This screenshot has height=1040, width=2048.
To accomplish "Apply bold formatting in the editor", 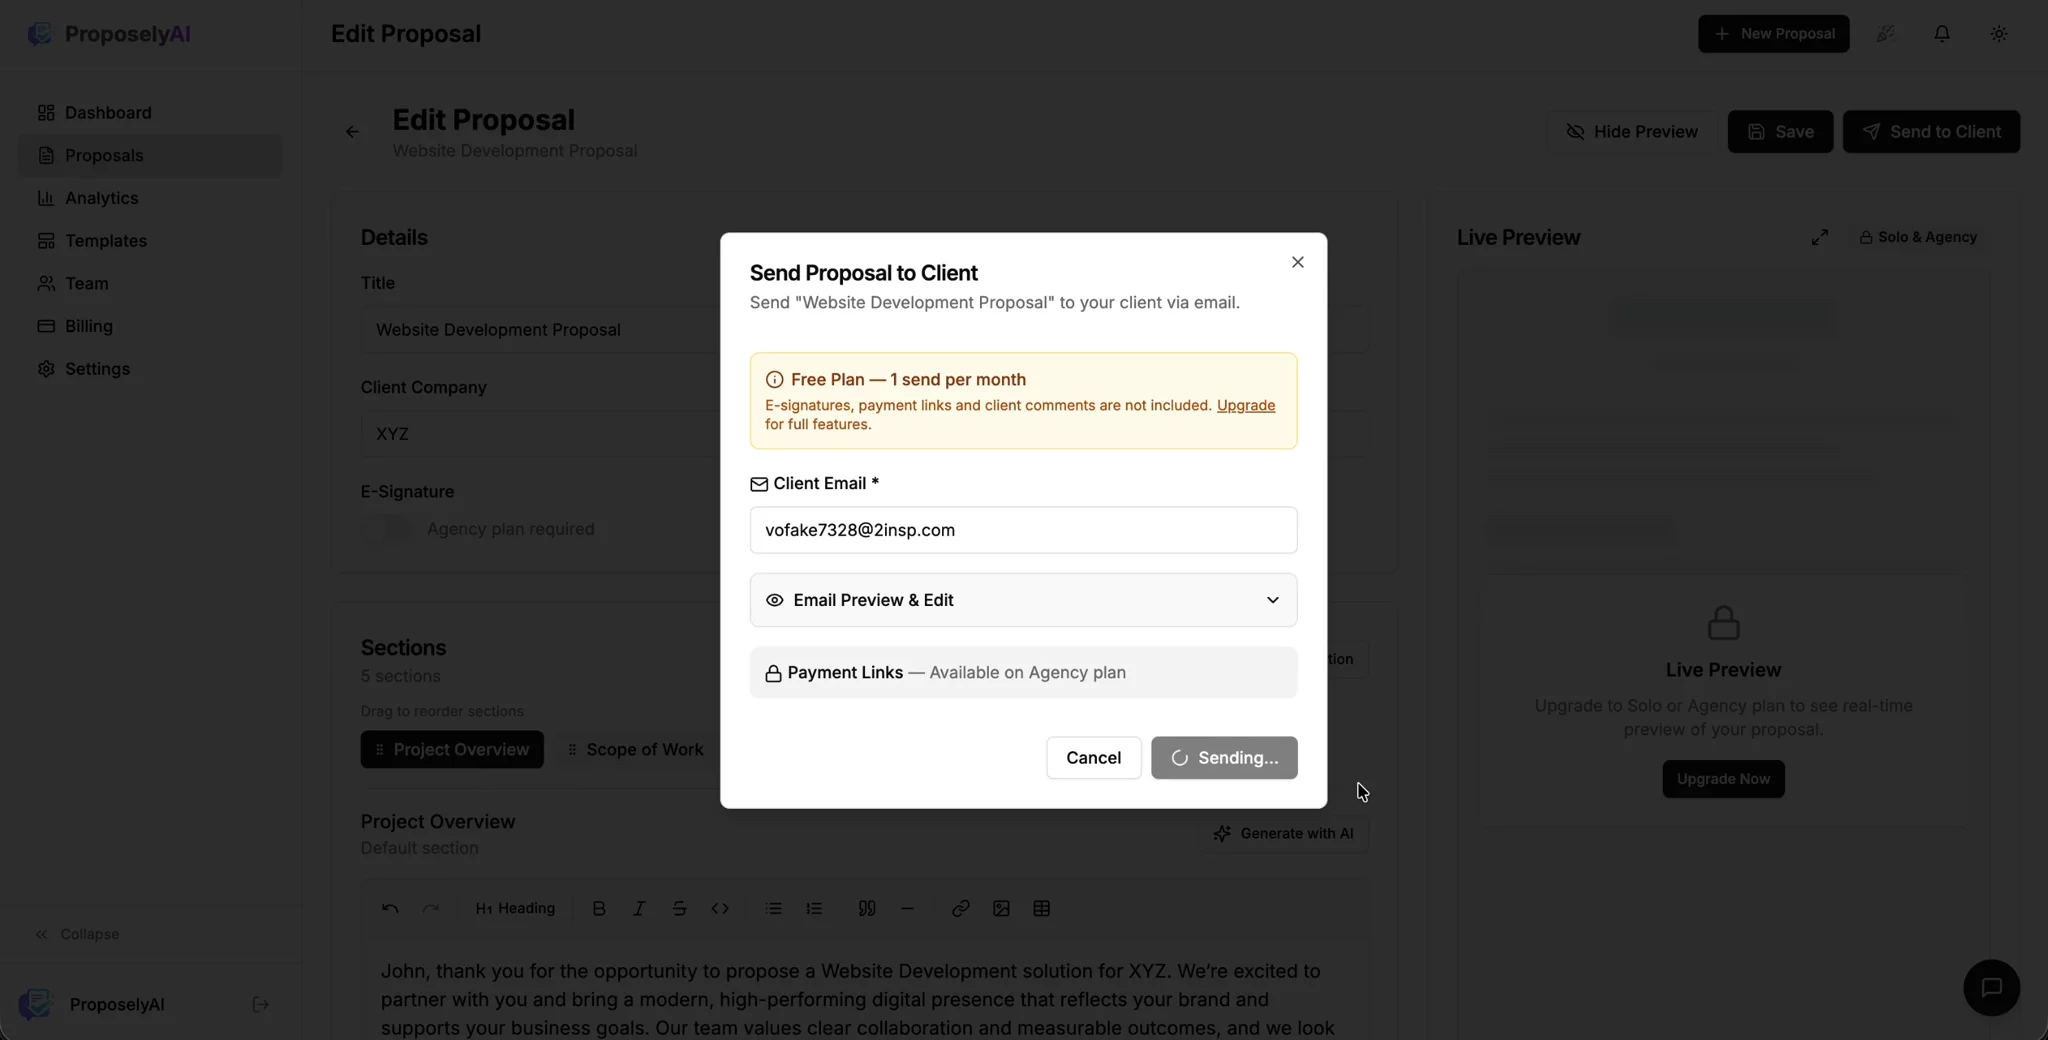I will tap(599, 908).
